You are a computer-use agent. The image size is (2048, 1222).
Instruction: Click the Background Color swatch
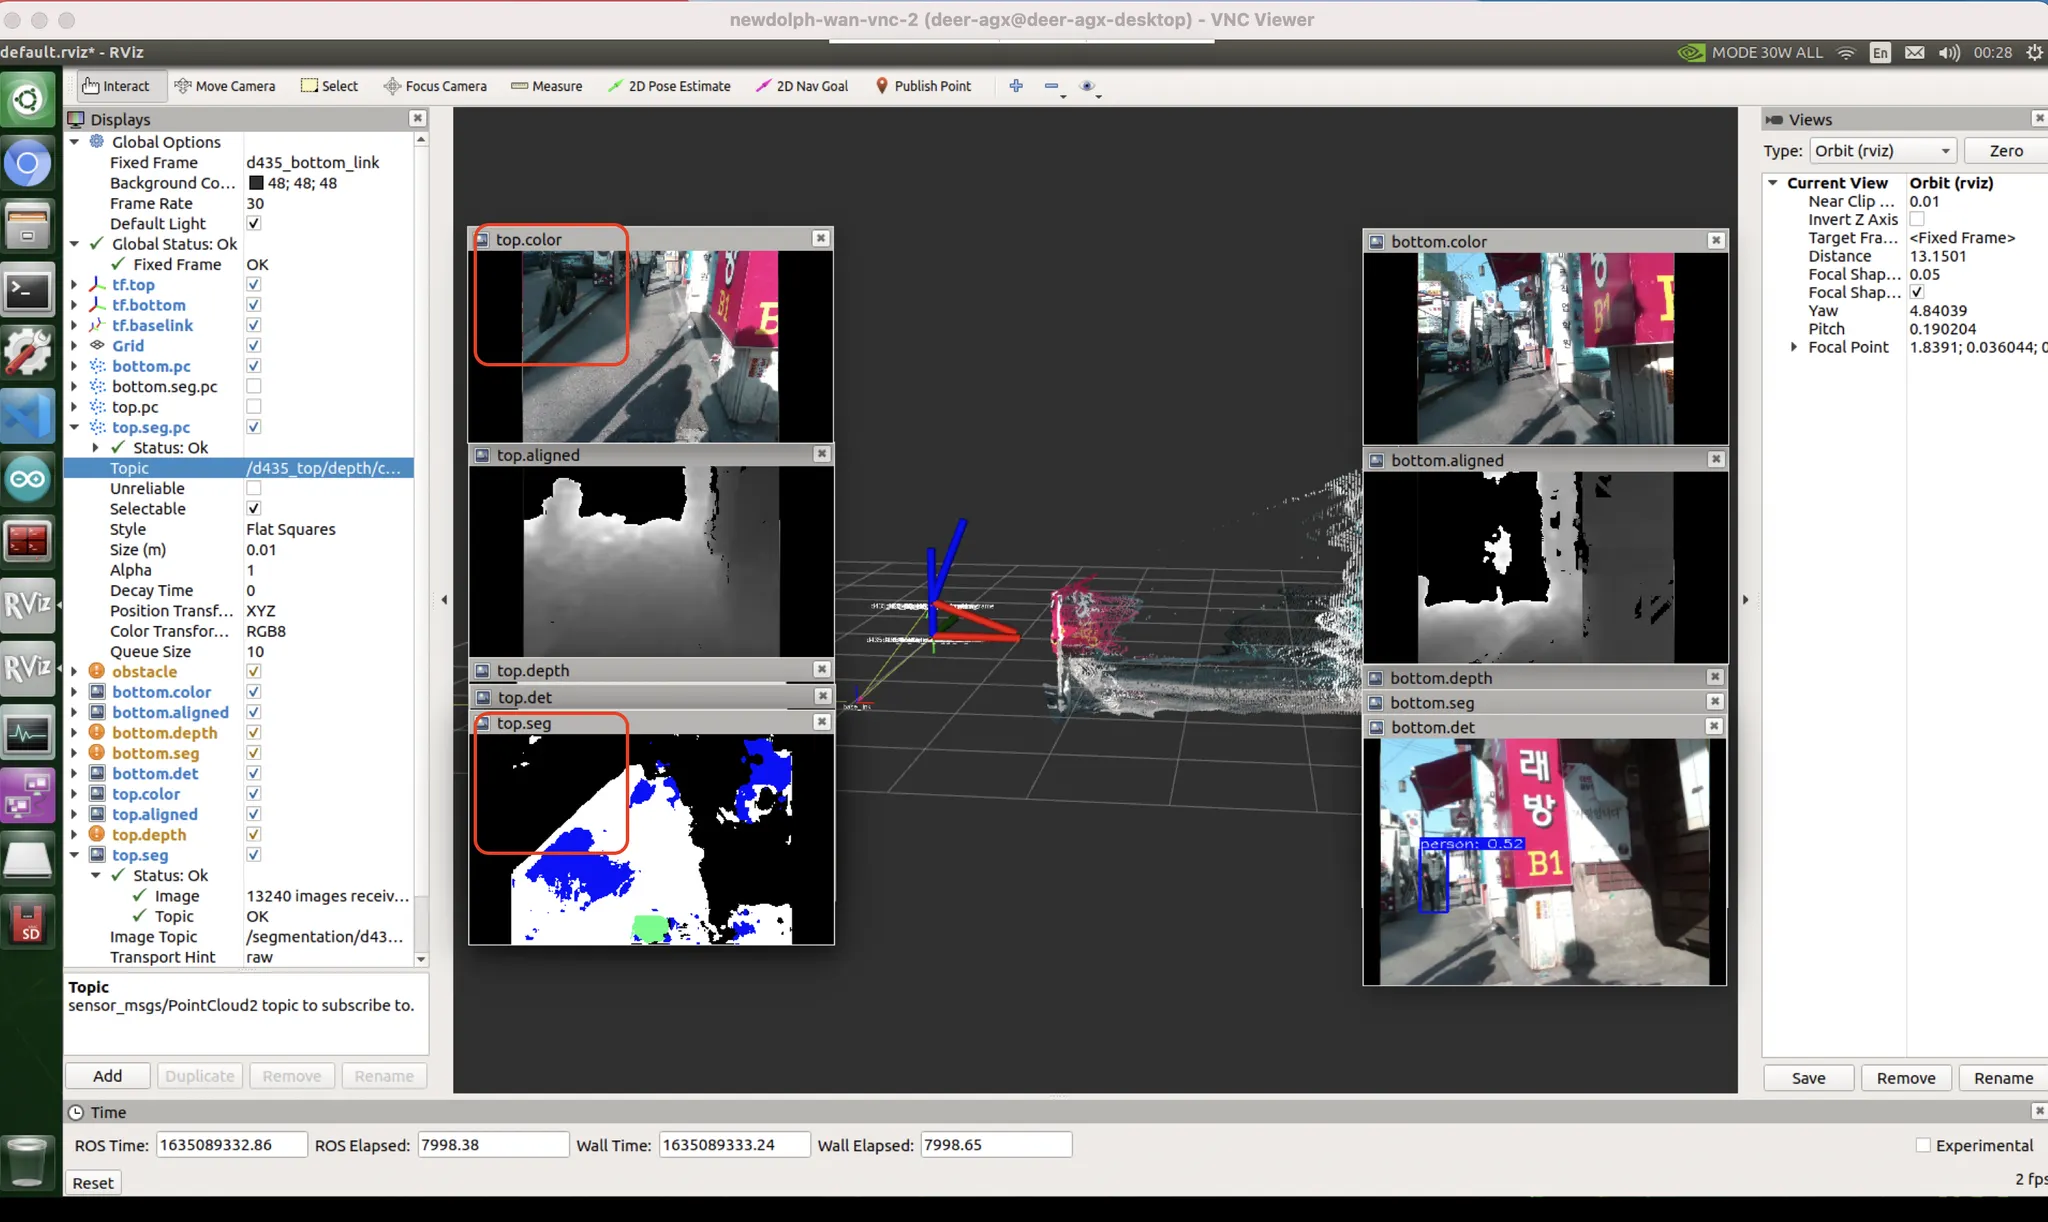[x=256, y=183]
